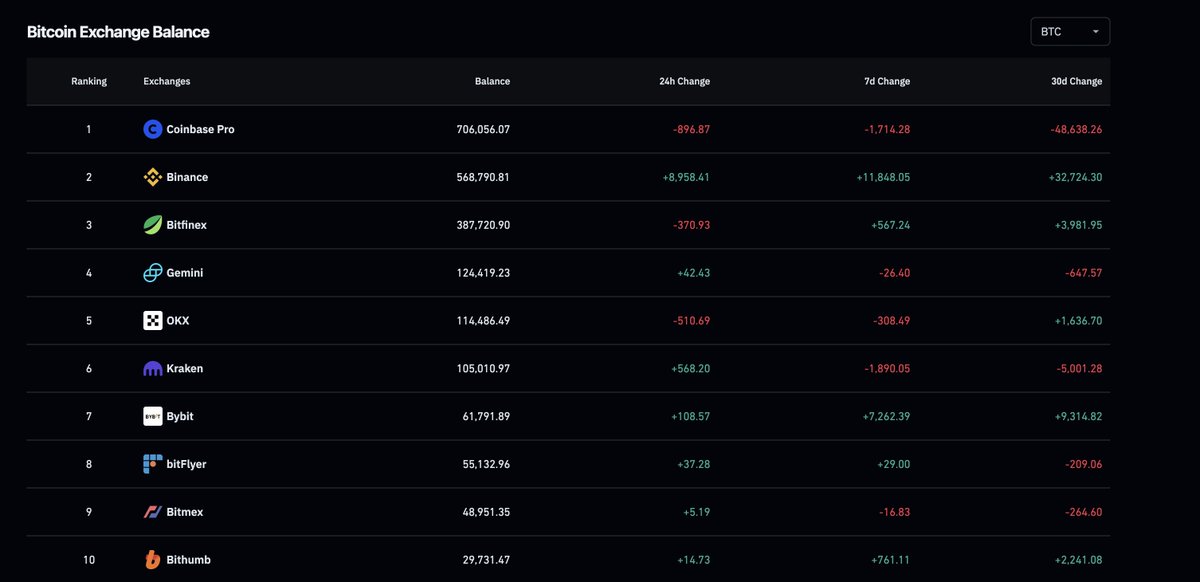1200x582 pixels.
Task: Select the balance value 61,791.89
Action: pos(487,416)
